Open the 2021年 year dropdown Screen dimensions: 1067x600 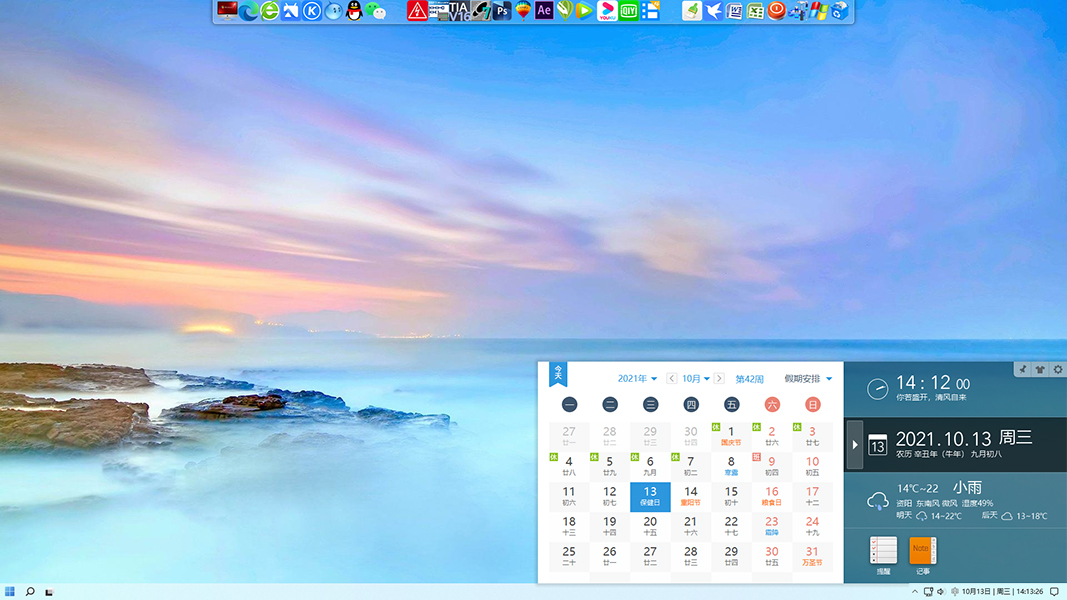[638, 378]
